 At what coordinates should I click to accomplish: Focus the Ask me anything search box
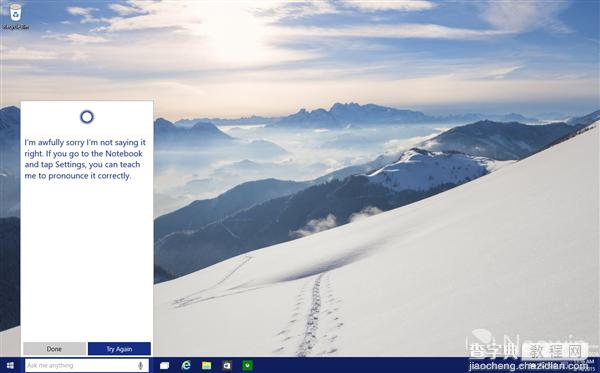coord(87,365)
